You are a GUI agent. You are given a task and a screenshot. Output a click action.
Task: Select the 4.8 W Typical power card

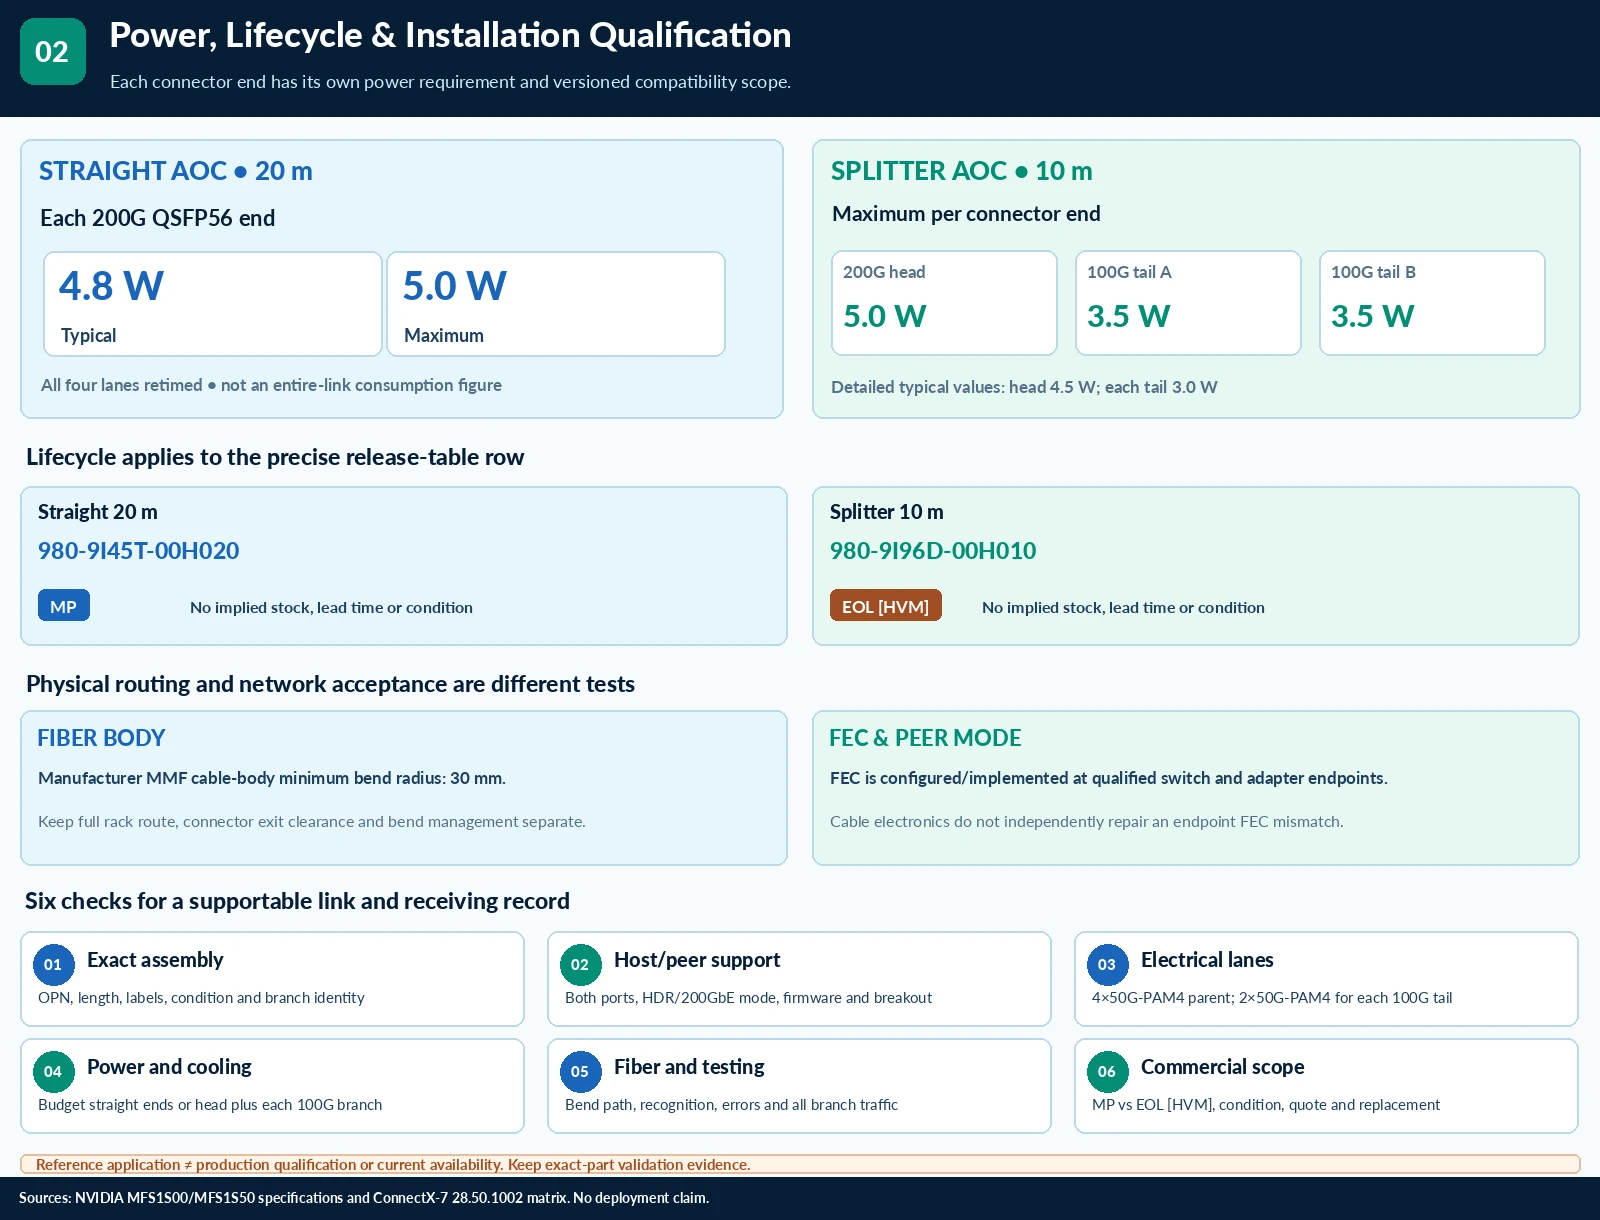point(213,304)
